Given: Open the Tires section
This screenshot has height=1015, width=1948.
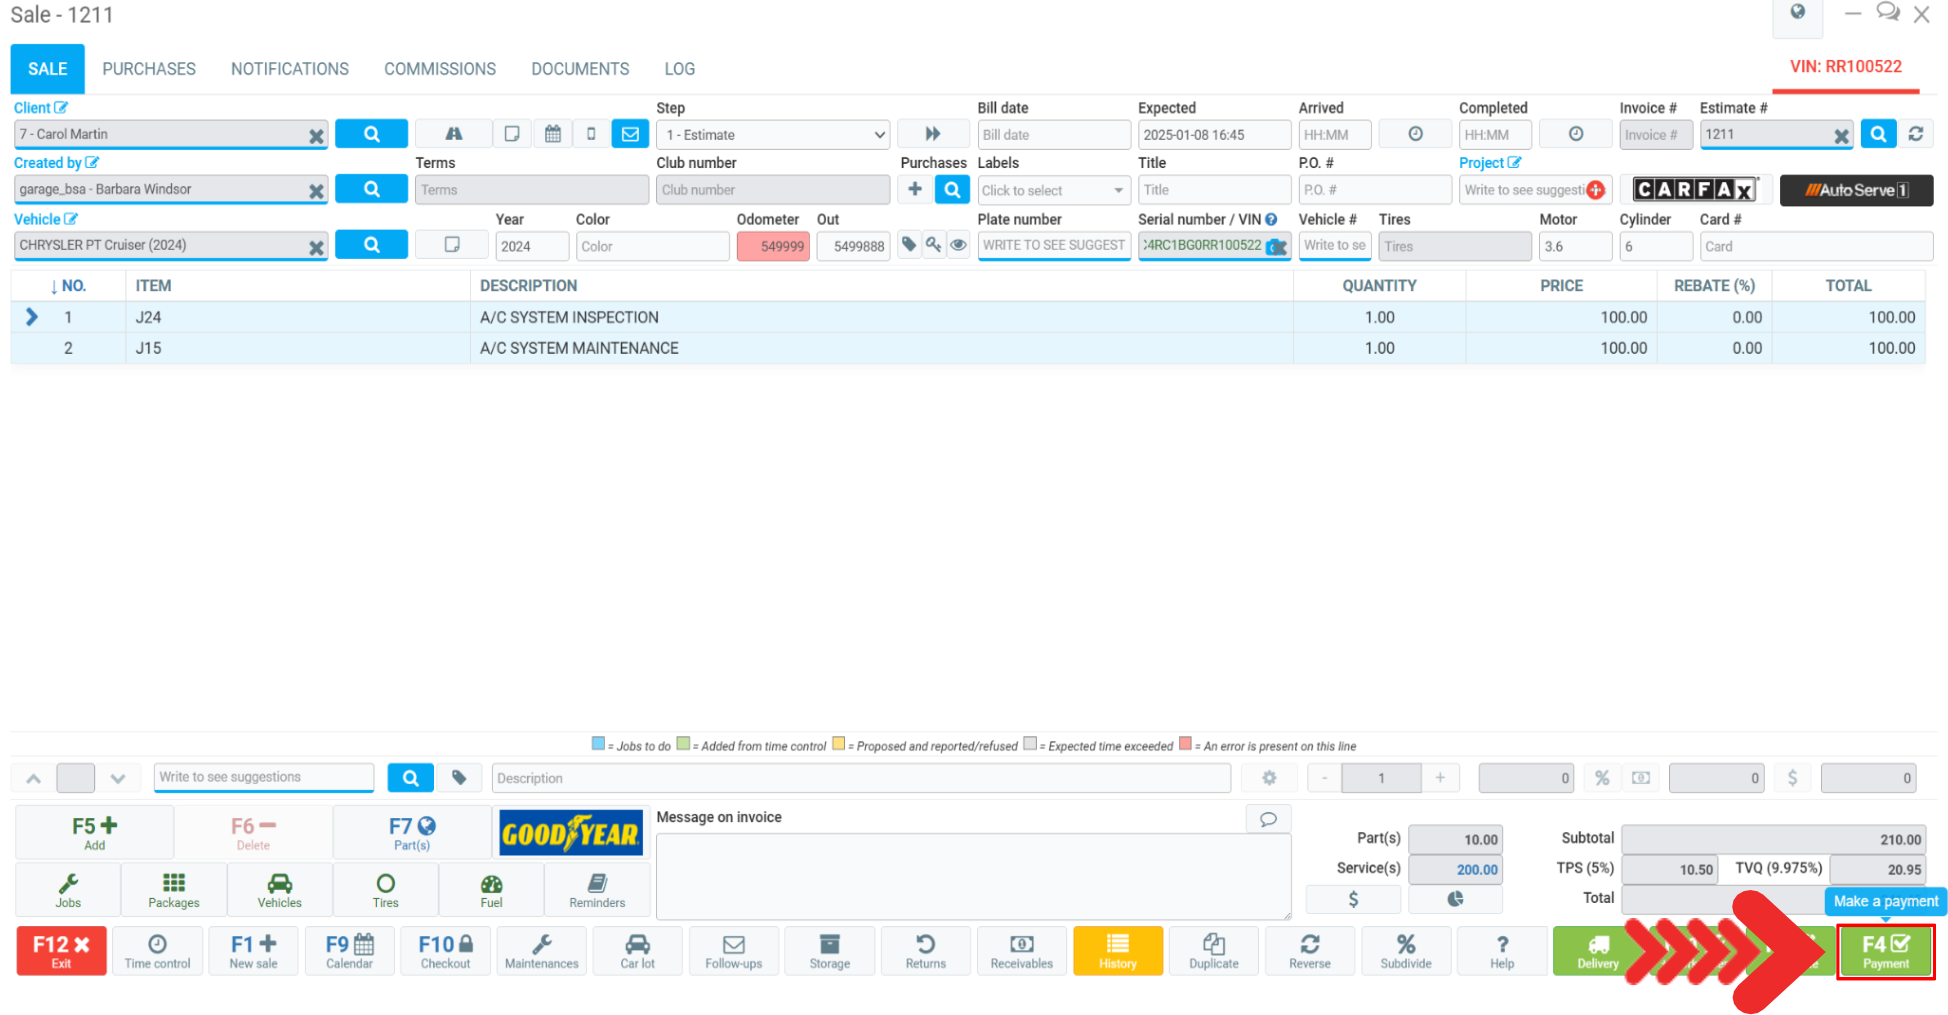Looking at the screenshot, I should pos(385,889).
